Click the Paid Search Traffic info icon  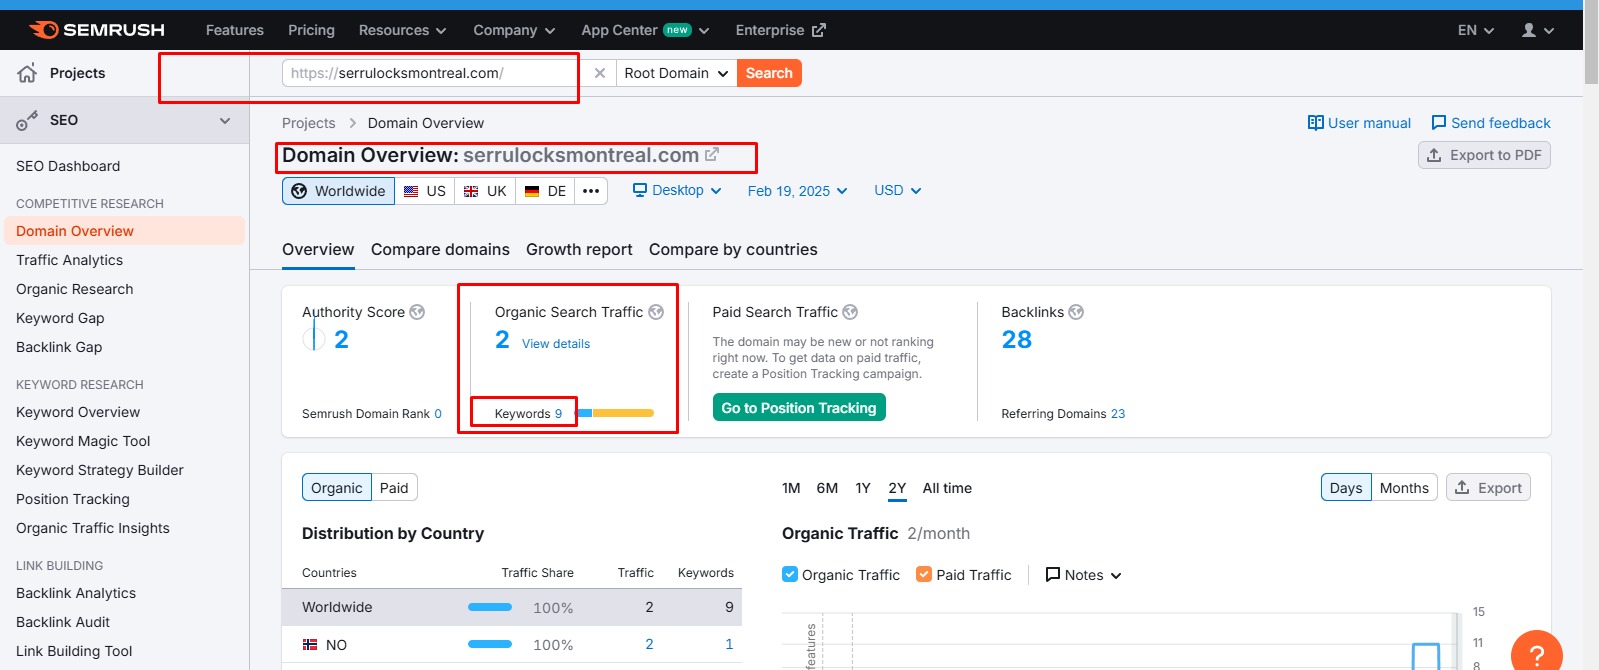click(x=850, y=312)
